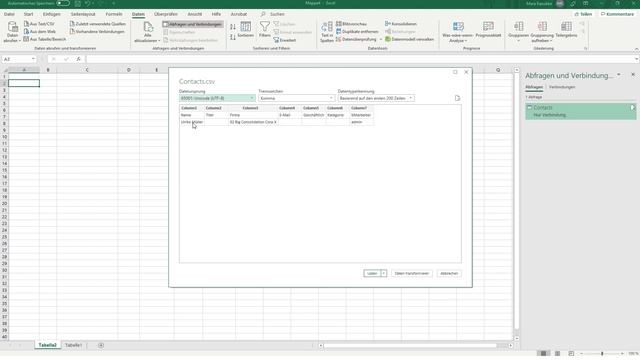Select the Contacts query in pane

tap(580, 111)
